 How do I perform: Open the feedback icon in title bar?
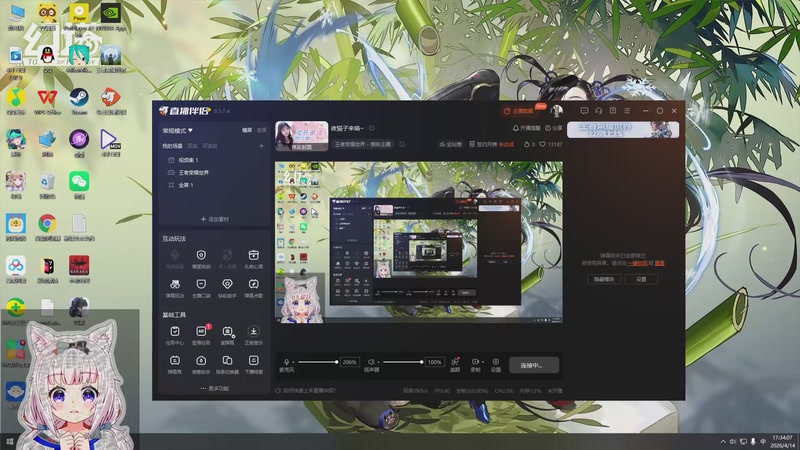(x=613, y=111)
